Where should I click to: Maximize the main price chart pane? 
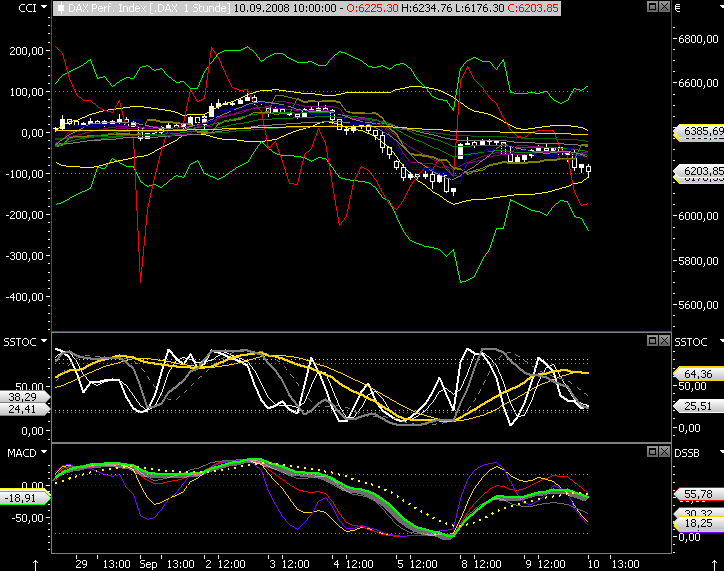pos(652,6)
